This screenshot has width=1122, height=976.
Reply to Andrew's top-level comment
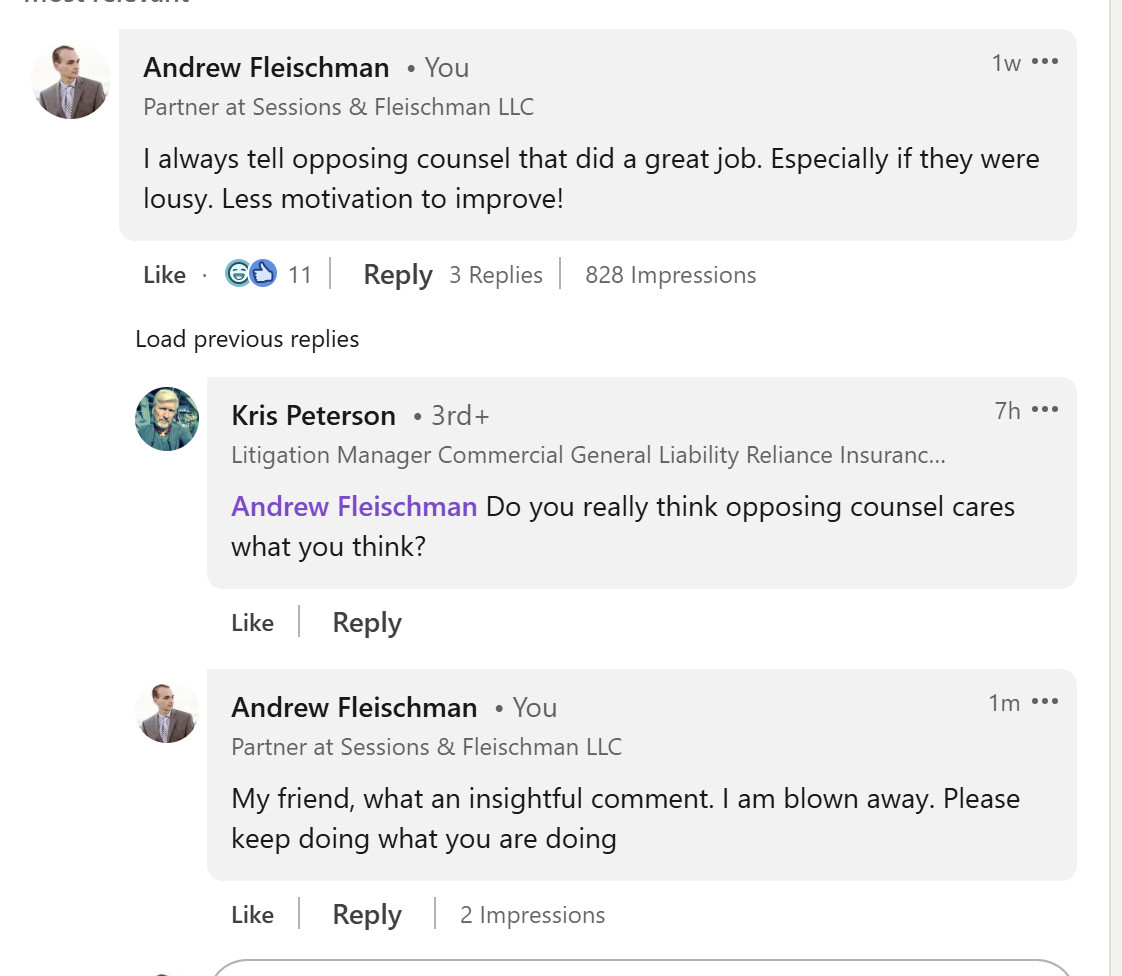tap(398, 275)
